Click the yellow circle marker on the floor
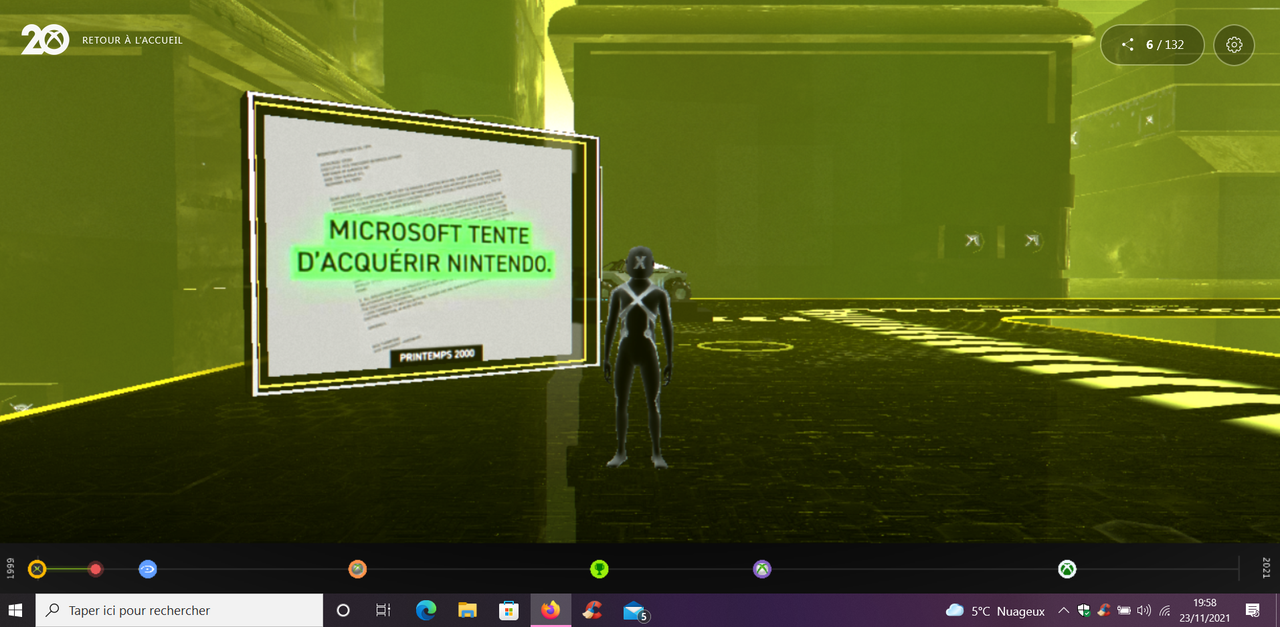The width and height of the screenshot is (1280, 627). pyautogui.click(x=744, y=347)
